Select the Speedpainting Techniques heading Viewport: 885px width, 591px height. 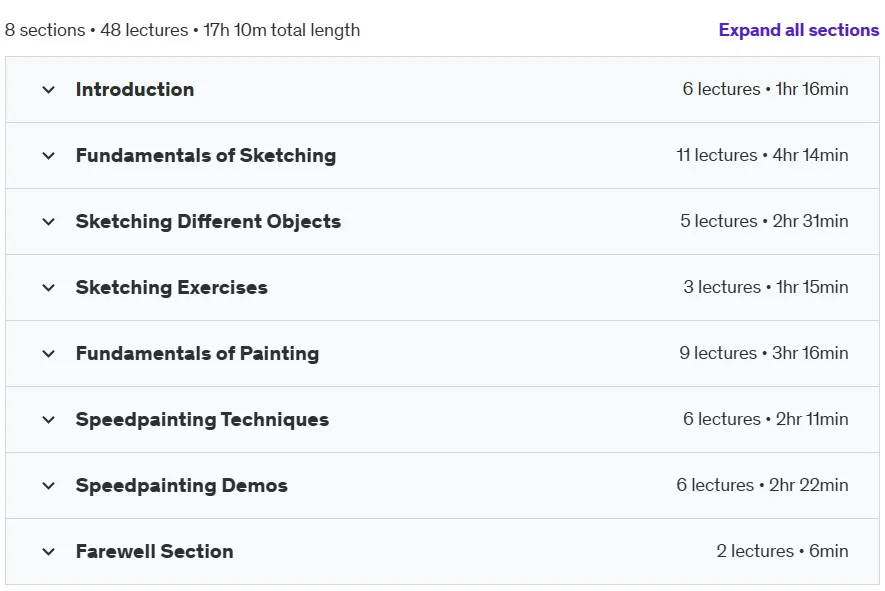202,419
